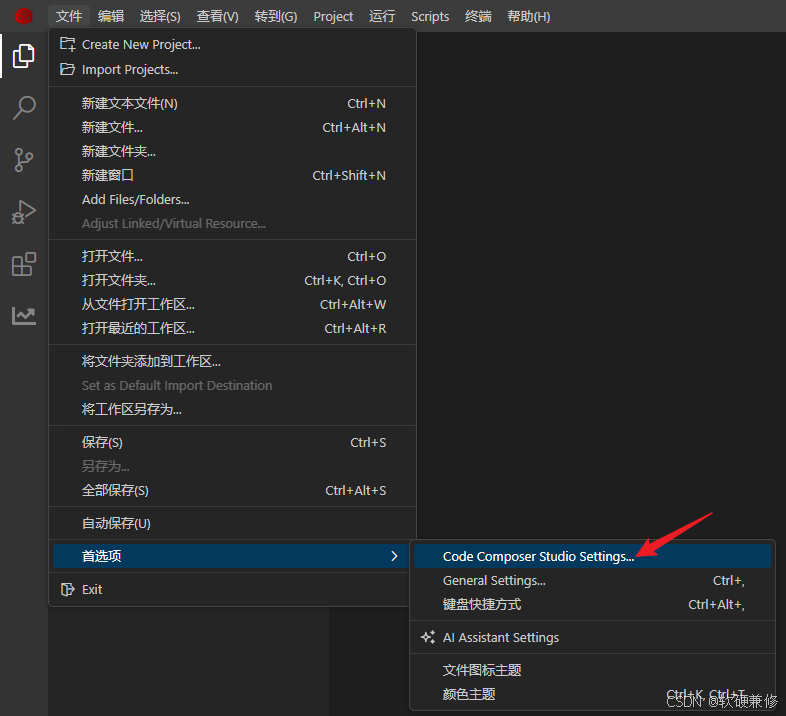Select 新建文本文件(N) menu entry
The width and height of the screenshot is (786, 716).
pos(233,103)
